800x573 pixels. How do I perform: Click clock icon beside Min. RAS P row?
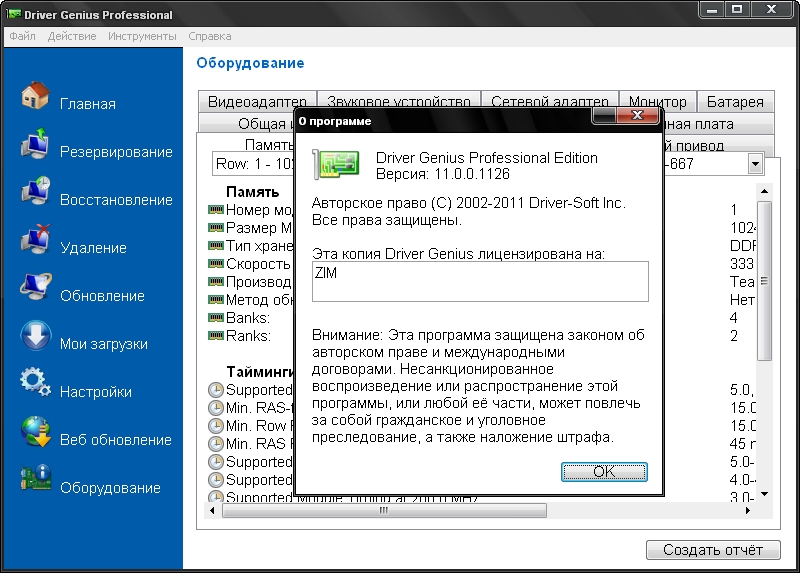[216, 443]
